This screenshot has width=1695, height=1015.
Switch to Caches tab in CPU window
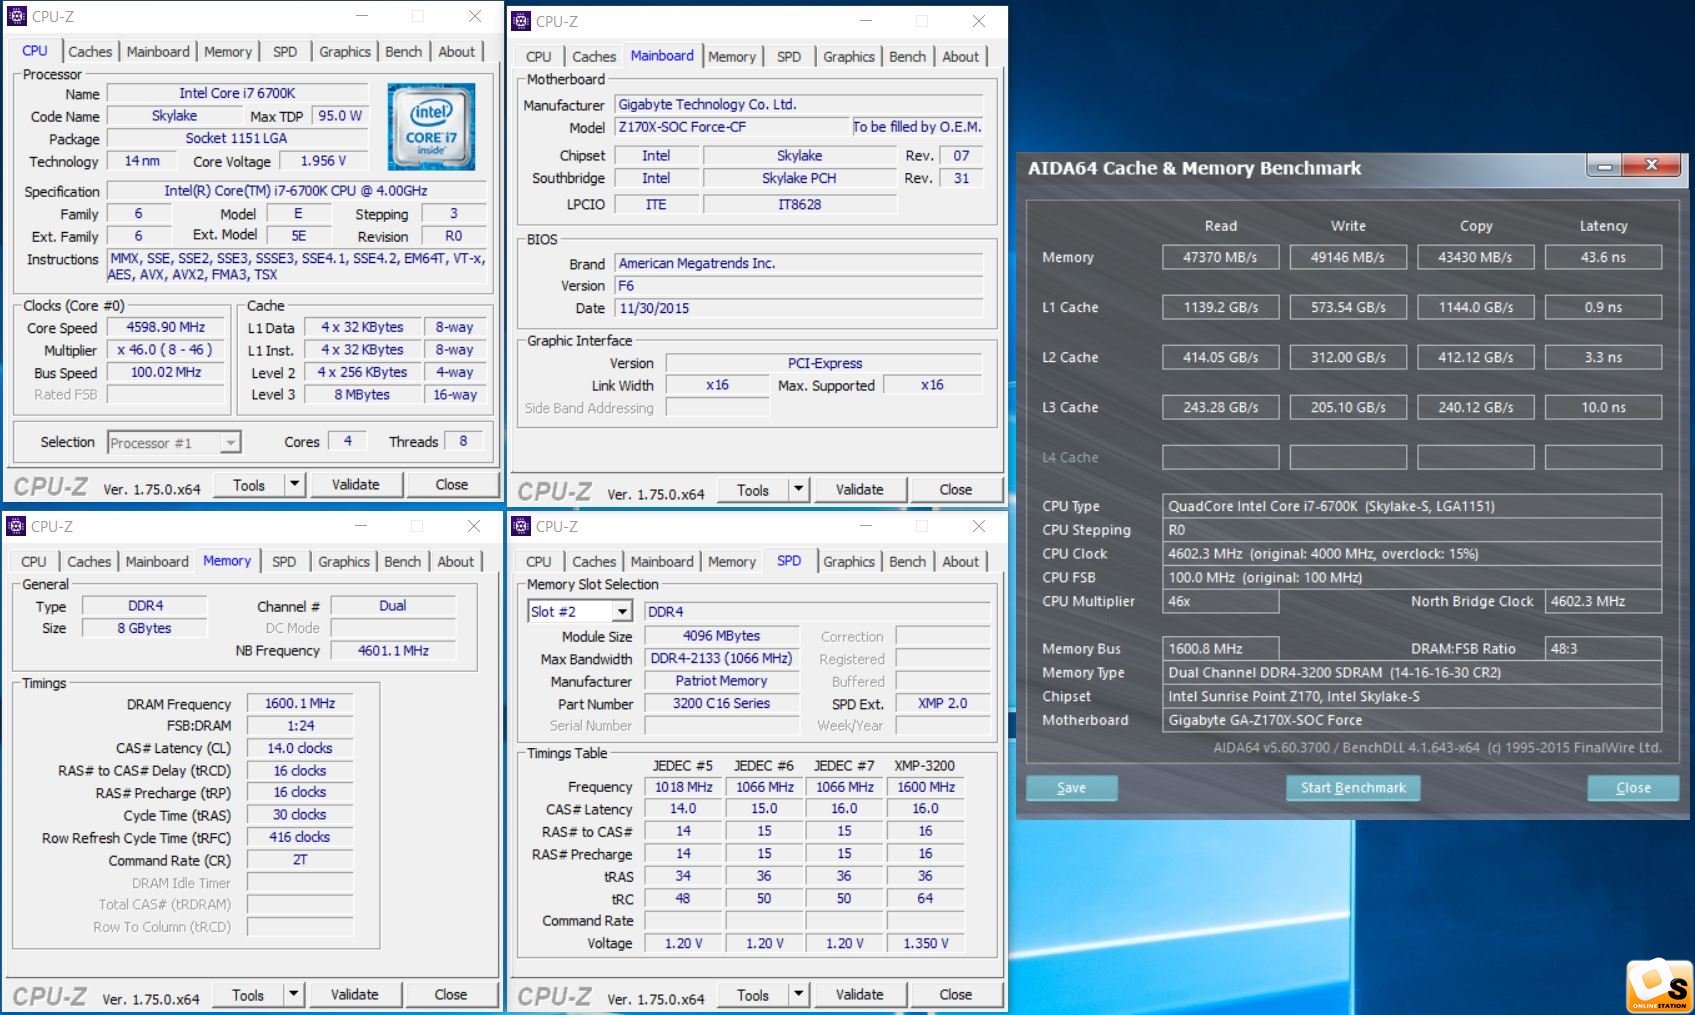(90, 51)
